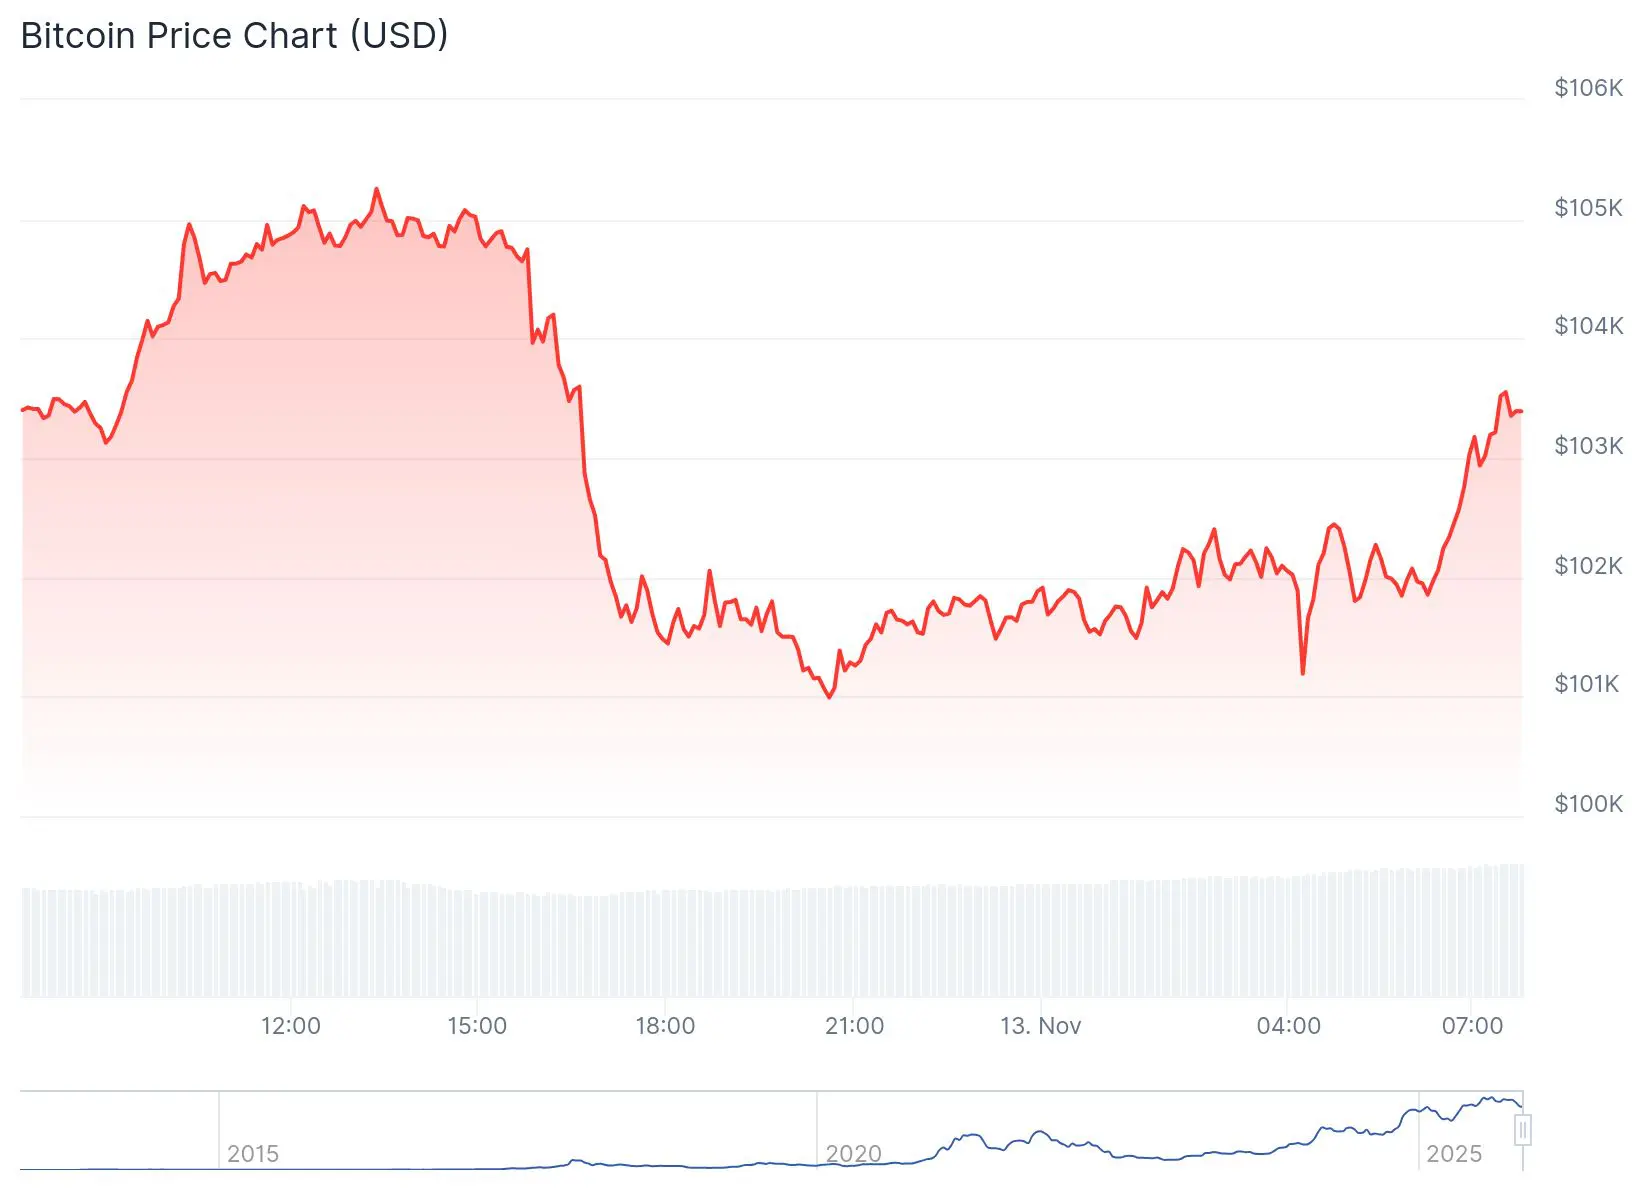This screenshot has height=1200, width=1644.
Task: Select the 2020 label in the navigator
Action: pyautogui.click(x=853, y=1154)
